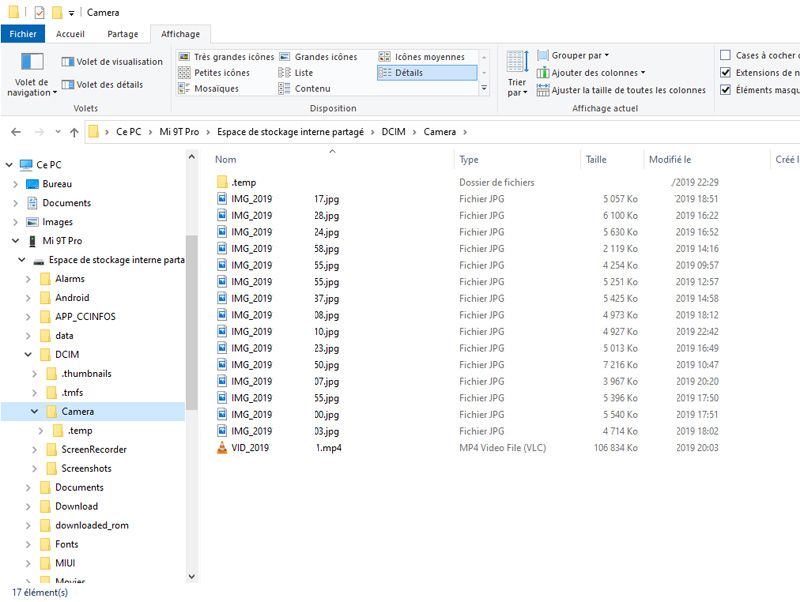Click the back navigation arrow
Image resolution: width=800 pixels, height=602 pixels.
tap(16, 132)
